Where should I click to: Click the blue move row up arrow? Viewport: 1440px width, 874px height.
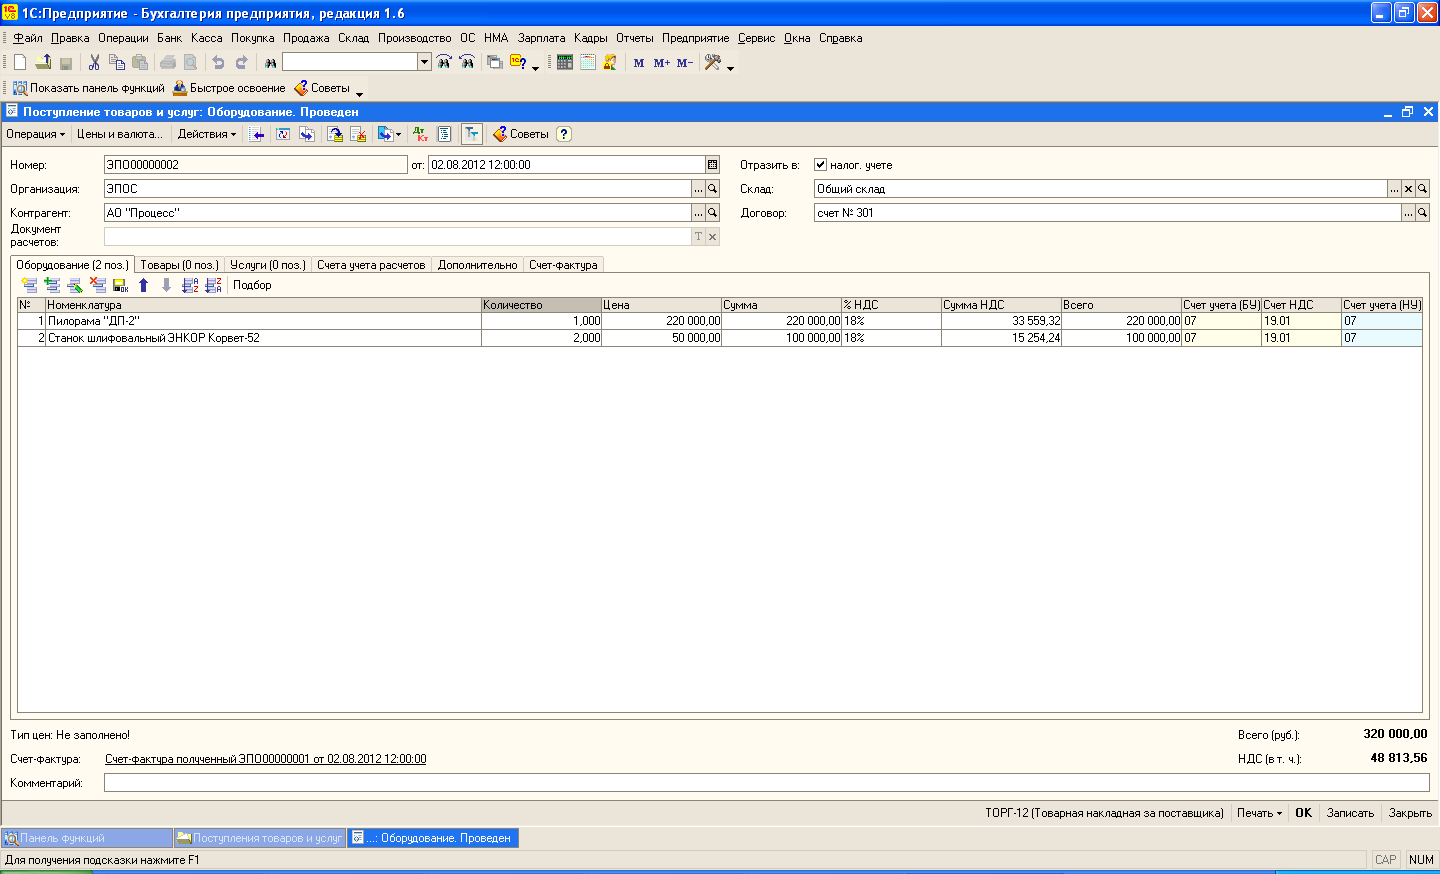144,285
